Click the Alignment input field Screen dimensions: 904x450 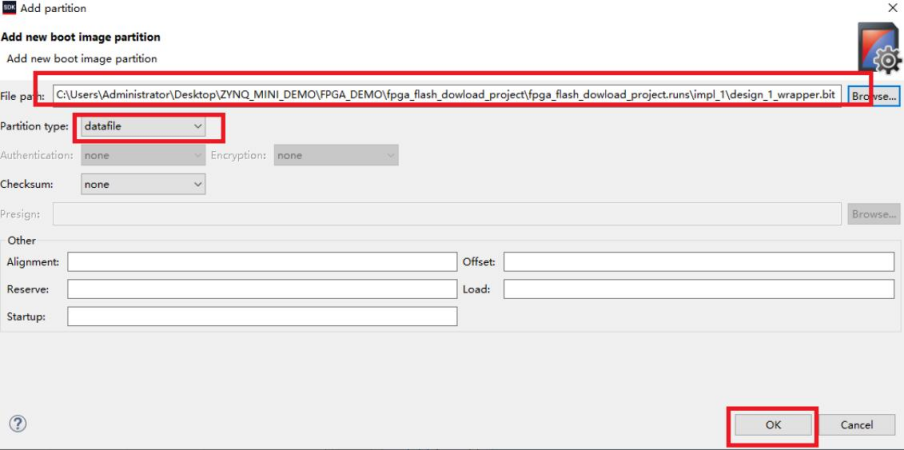point(262,261)
